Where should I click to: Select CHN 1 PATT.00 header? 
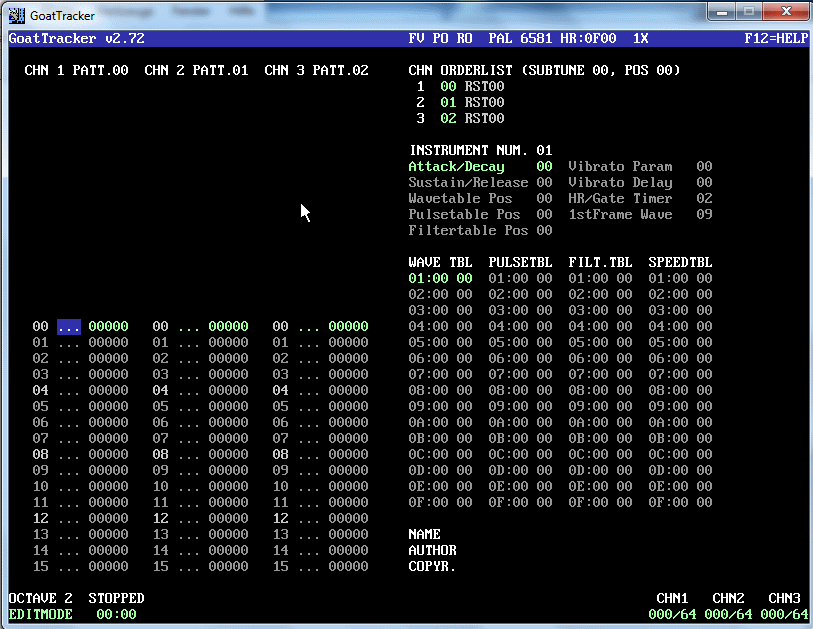tap(76, 71)
